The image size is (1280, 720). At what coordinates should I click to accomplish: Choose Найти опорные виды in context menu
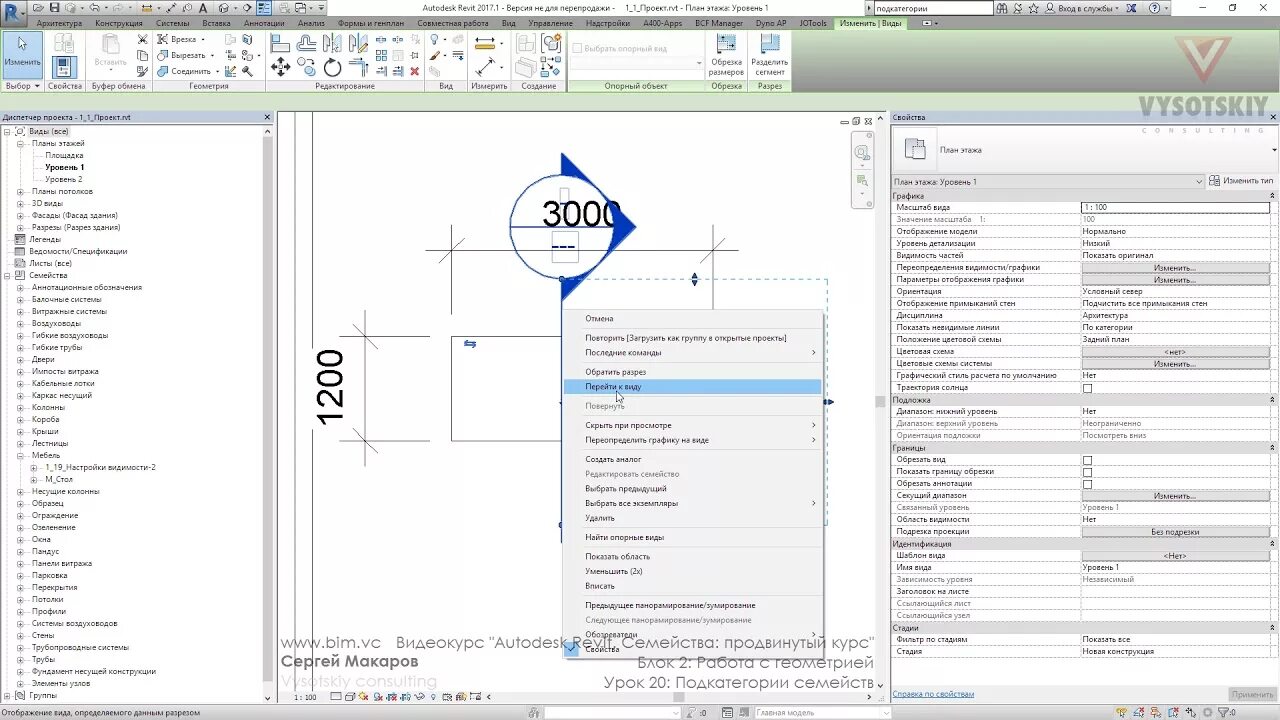pyautogui.click(x=691, y=537)
